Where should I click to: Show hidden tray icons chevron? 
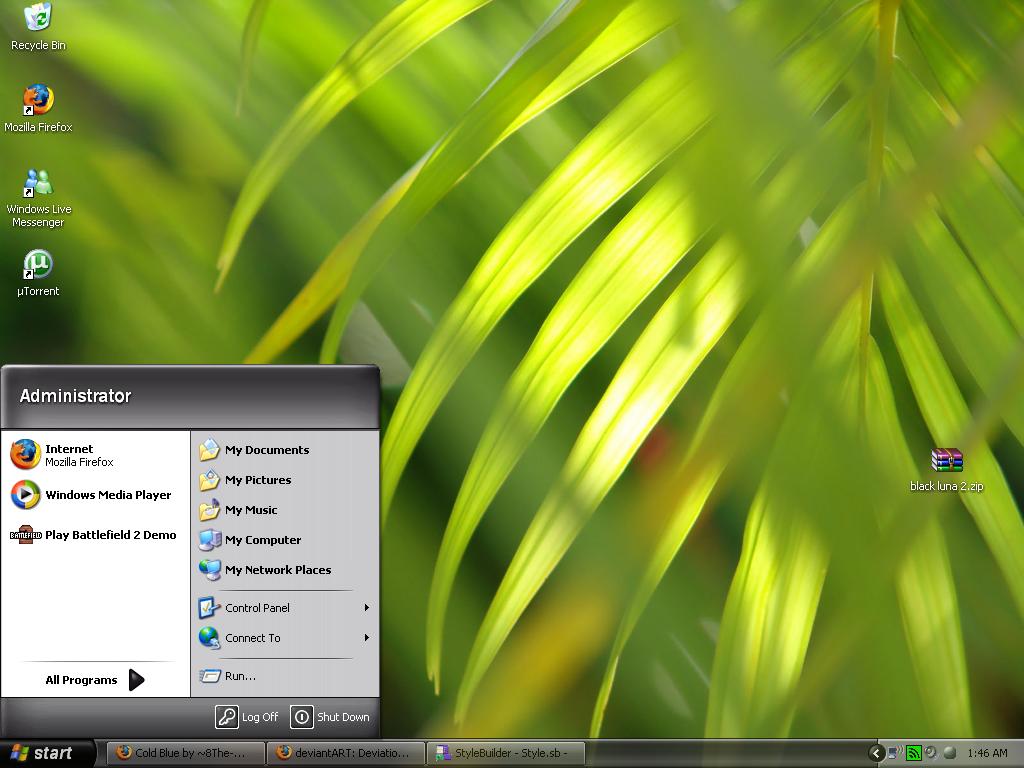pyautogui.click(x=876, y=754)
